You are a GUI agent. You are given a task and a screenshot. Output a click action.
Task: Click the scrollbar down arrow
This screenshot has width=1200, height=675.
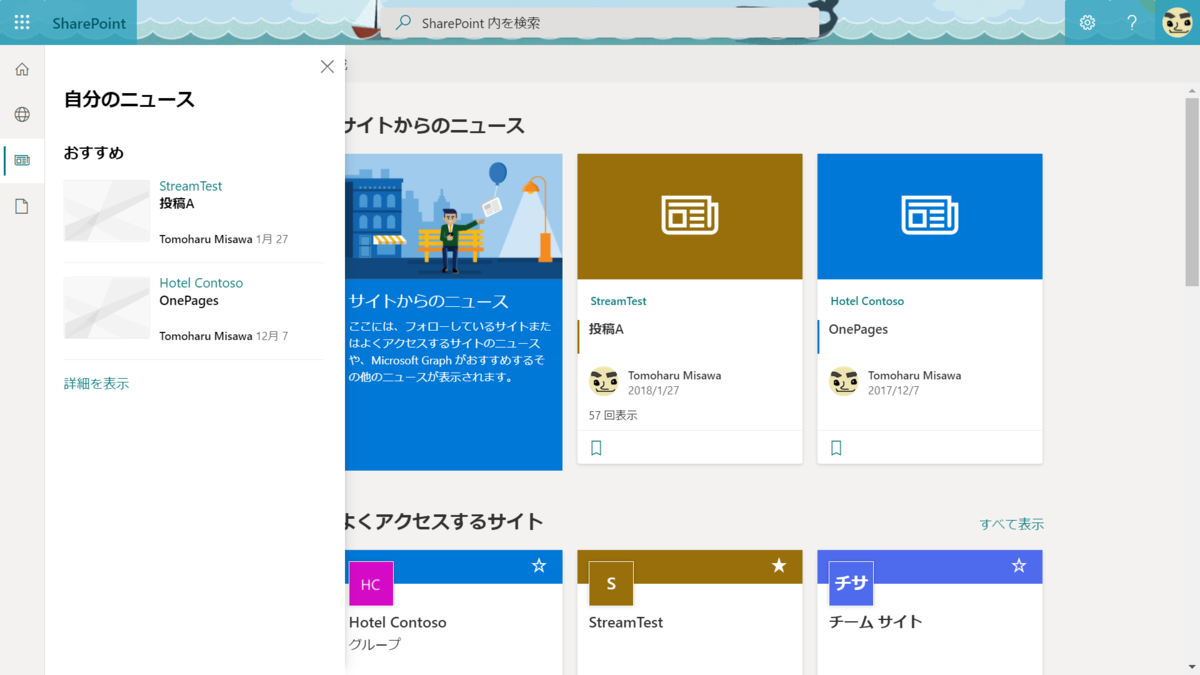(1191, 667)
